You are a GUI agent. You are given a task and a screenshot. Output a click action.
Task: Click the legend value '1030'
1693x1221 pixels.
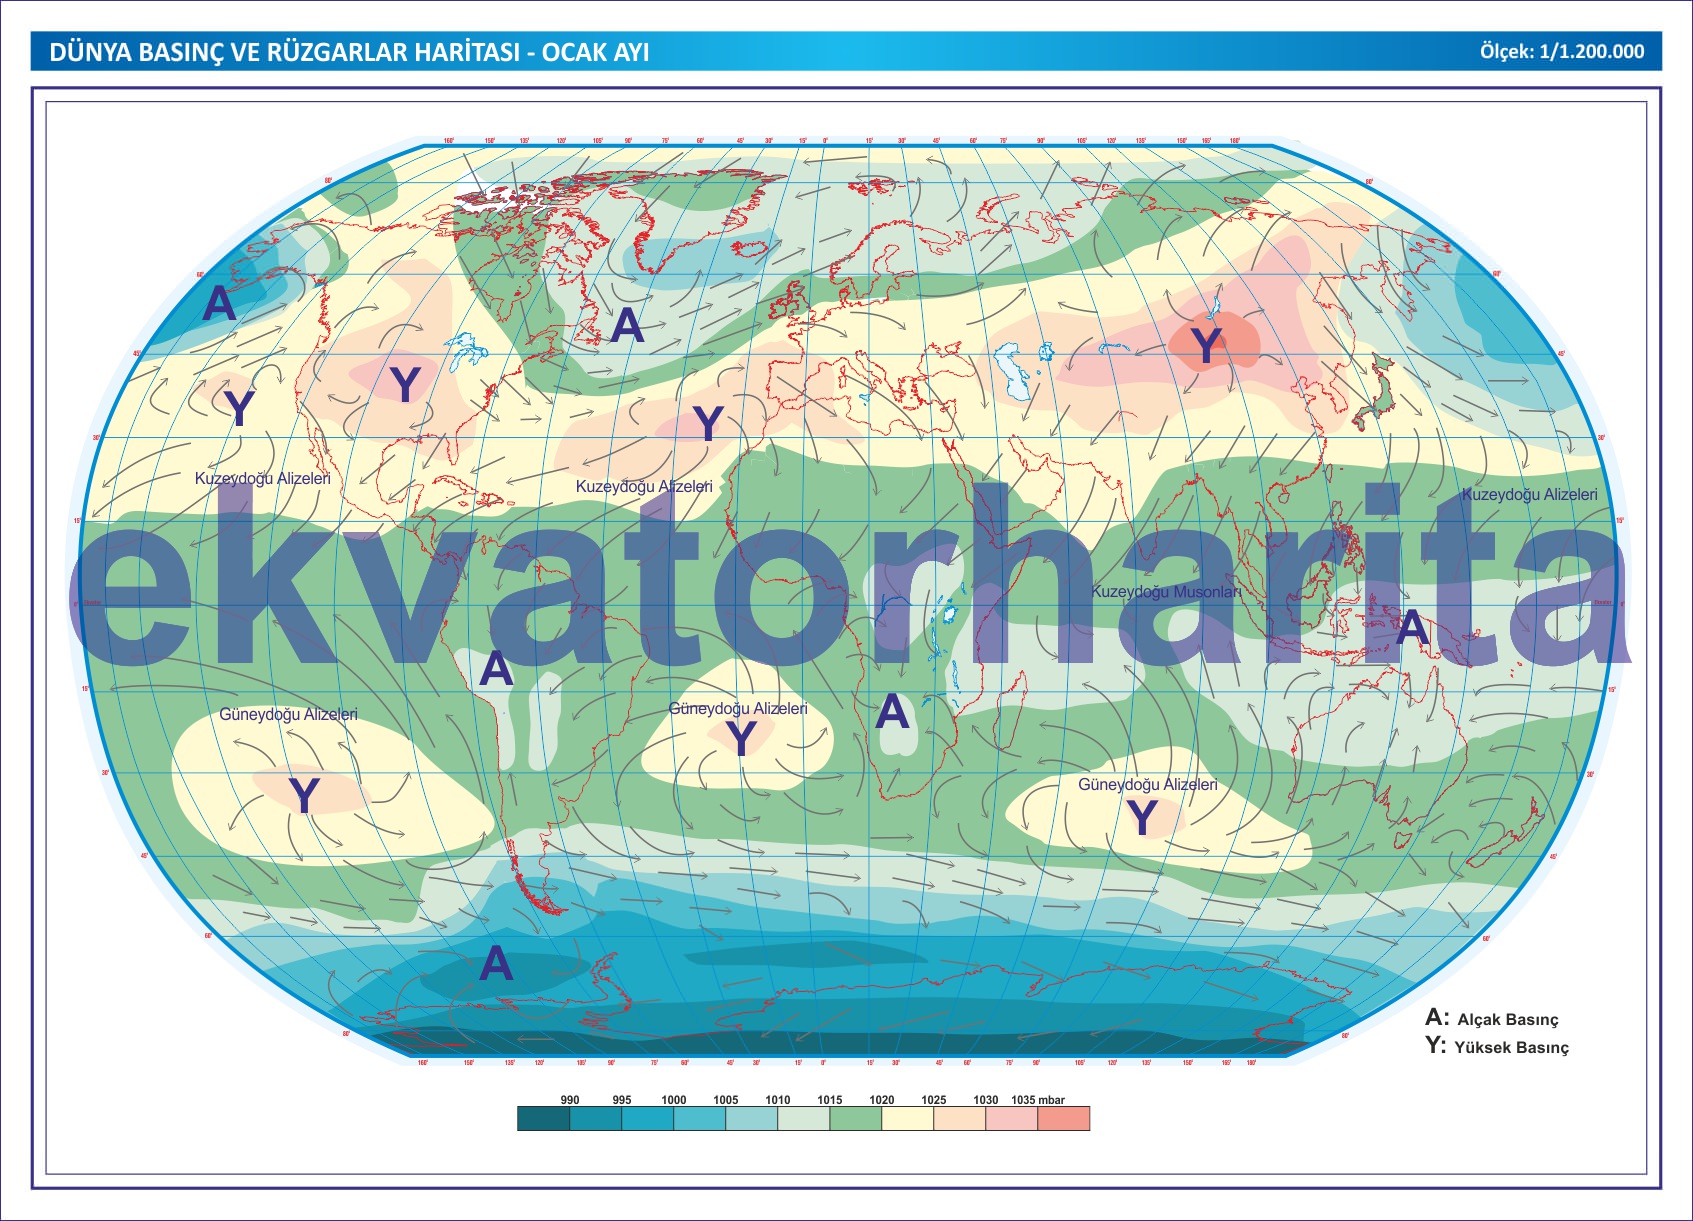coord(986,1099)
